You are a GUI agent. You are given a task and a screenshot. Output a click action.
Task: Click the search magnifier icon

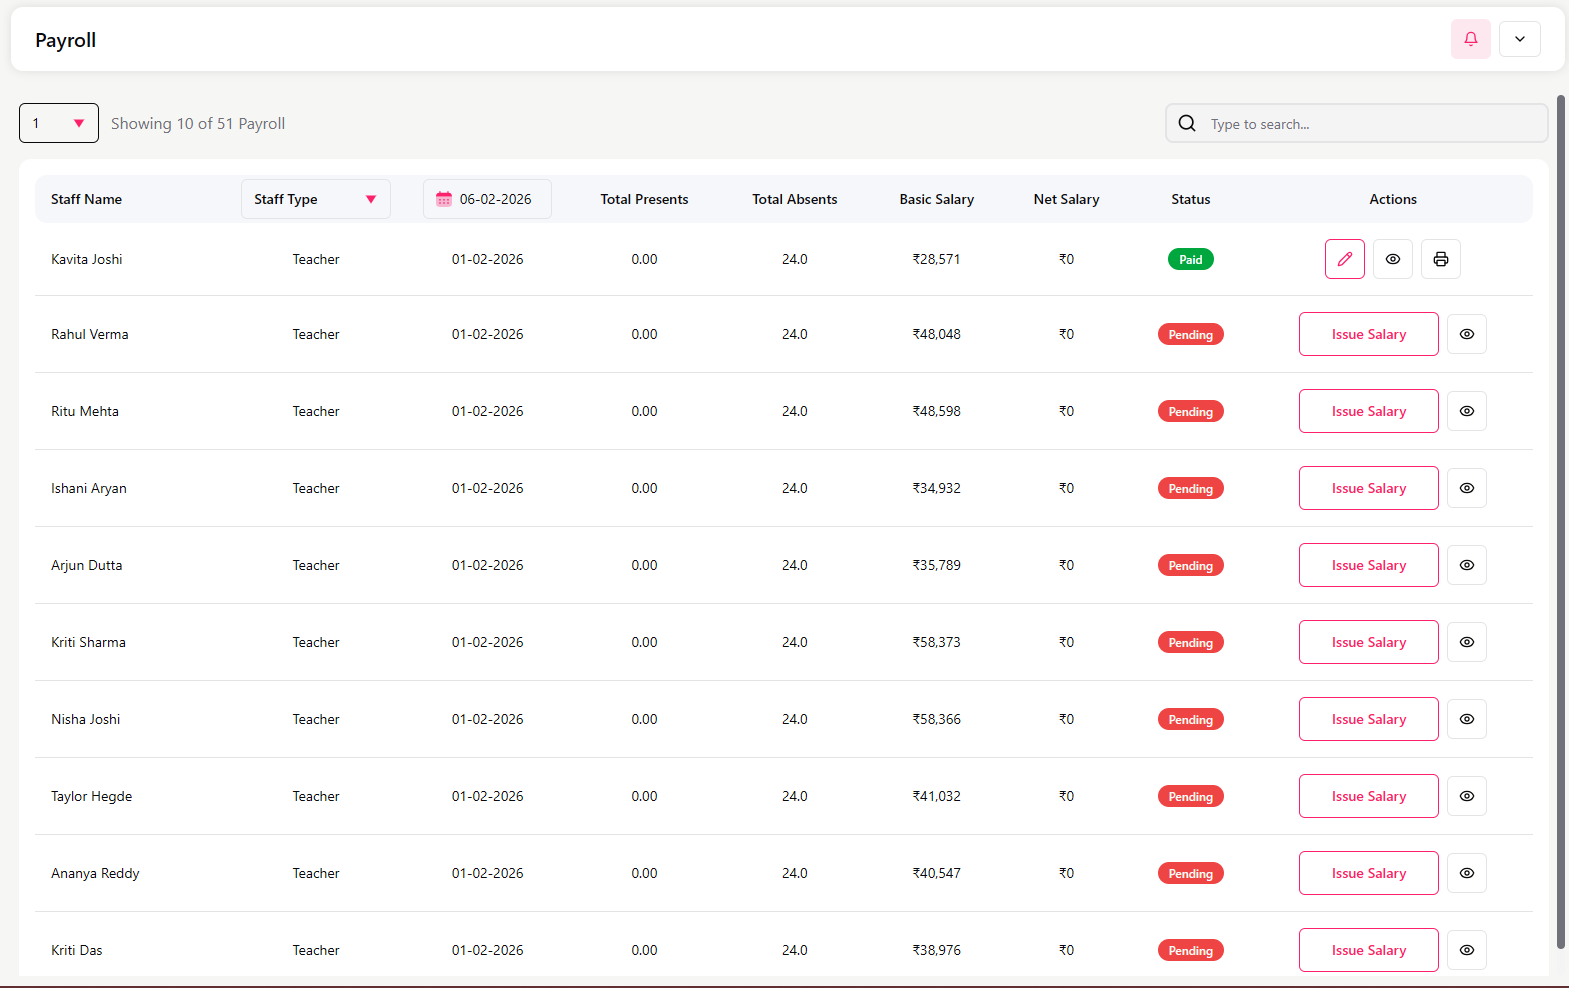click(1187, 123)
